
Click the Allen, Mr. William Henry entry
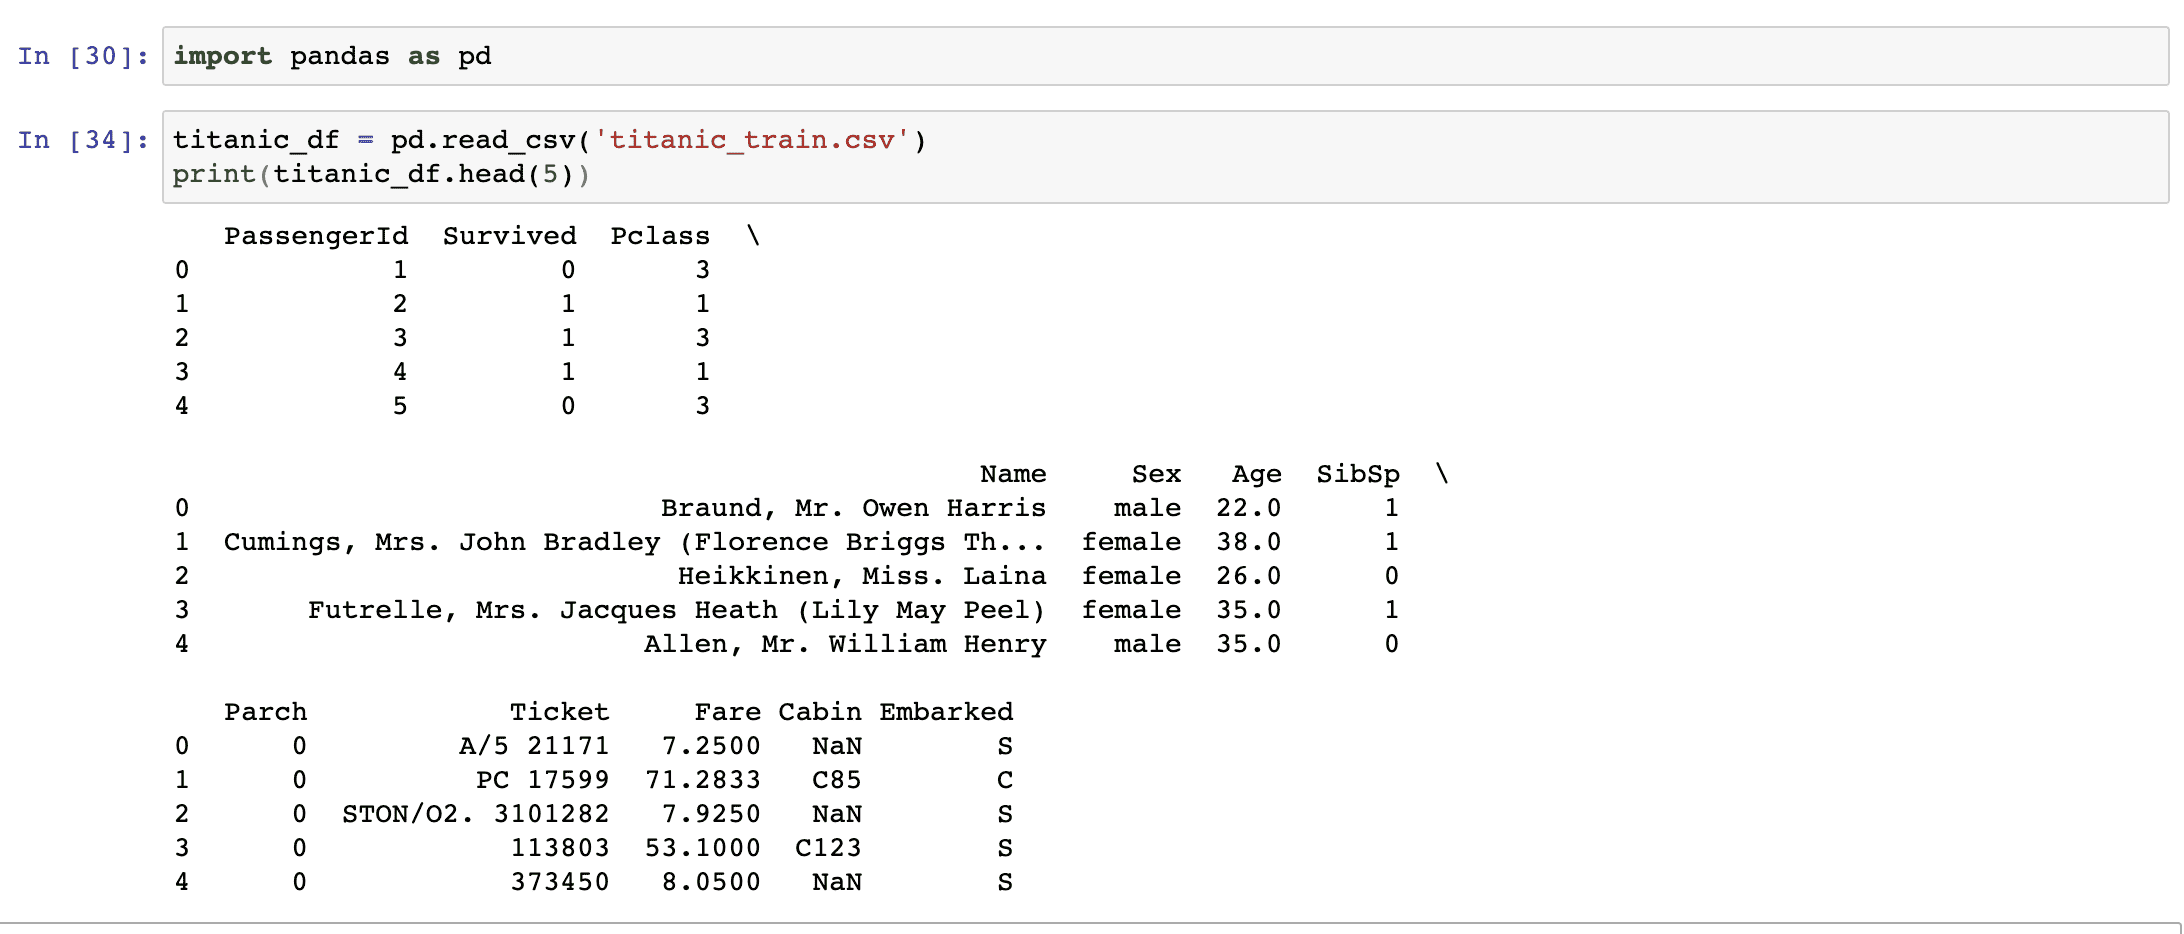[844, 644]
